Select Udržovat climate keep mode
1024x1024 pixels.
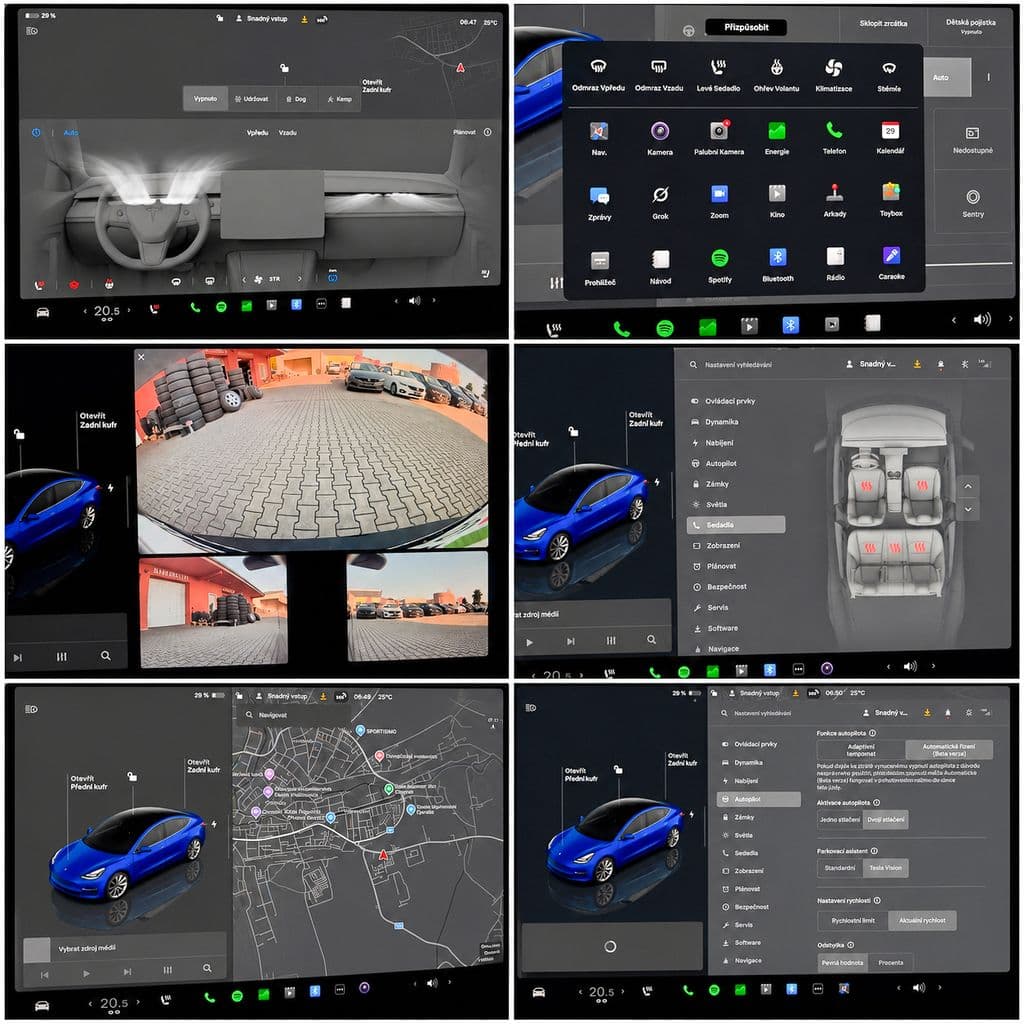pos(251,99)
